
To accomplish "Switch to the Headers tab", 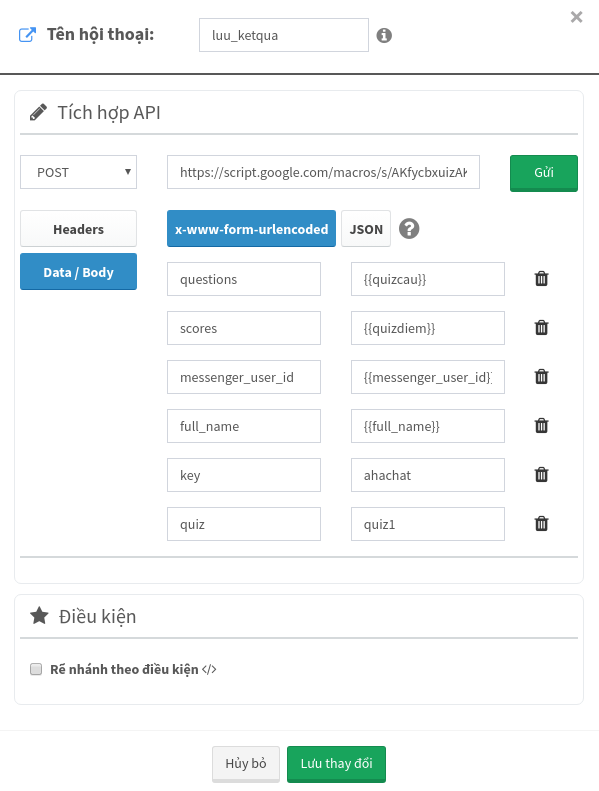I will point(78,229).
